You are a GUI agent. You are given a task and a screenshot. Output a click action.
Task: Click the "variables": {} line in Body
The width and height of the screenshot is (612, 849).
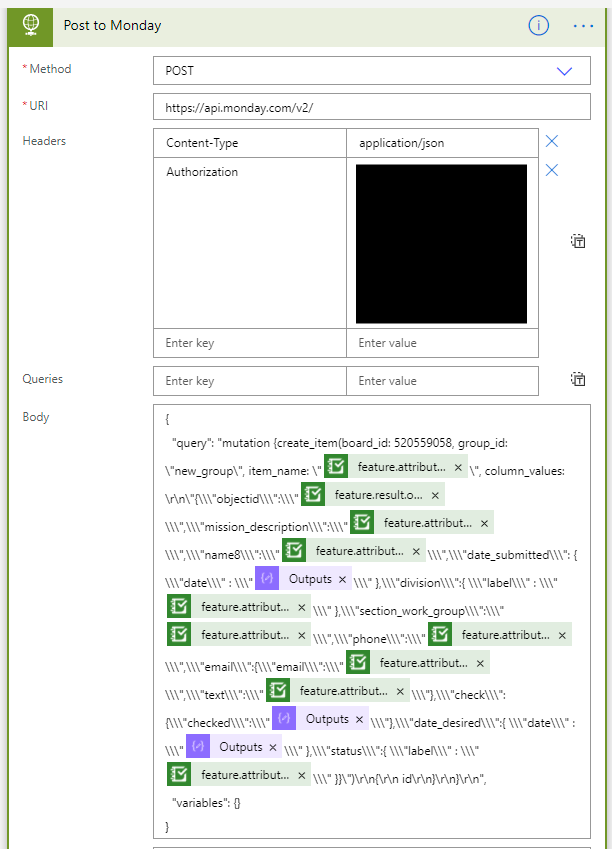pos(206,803)
